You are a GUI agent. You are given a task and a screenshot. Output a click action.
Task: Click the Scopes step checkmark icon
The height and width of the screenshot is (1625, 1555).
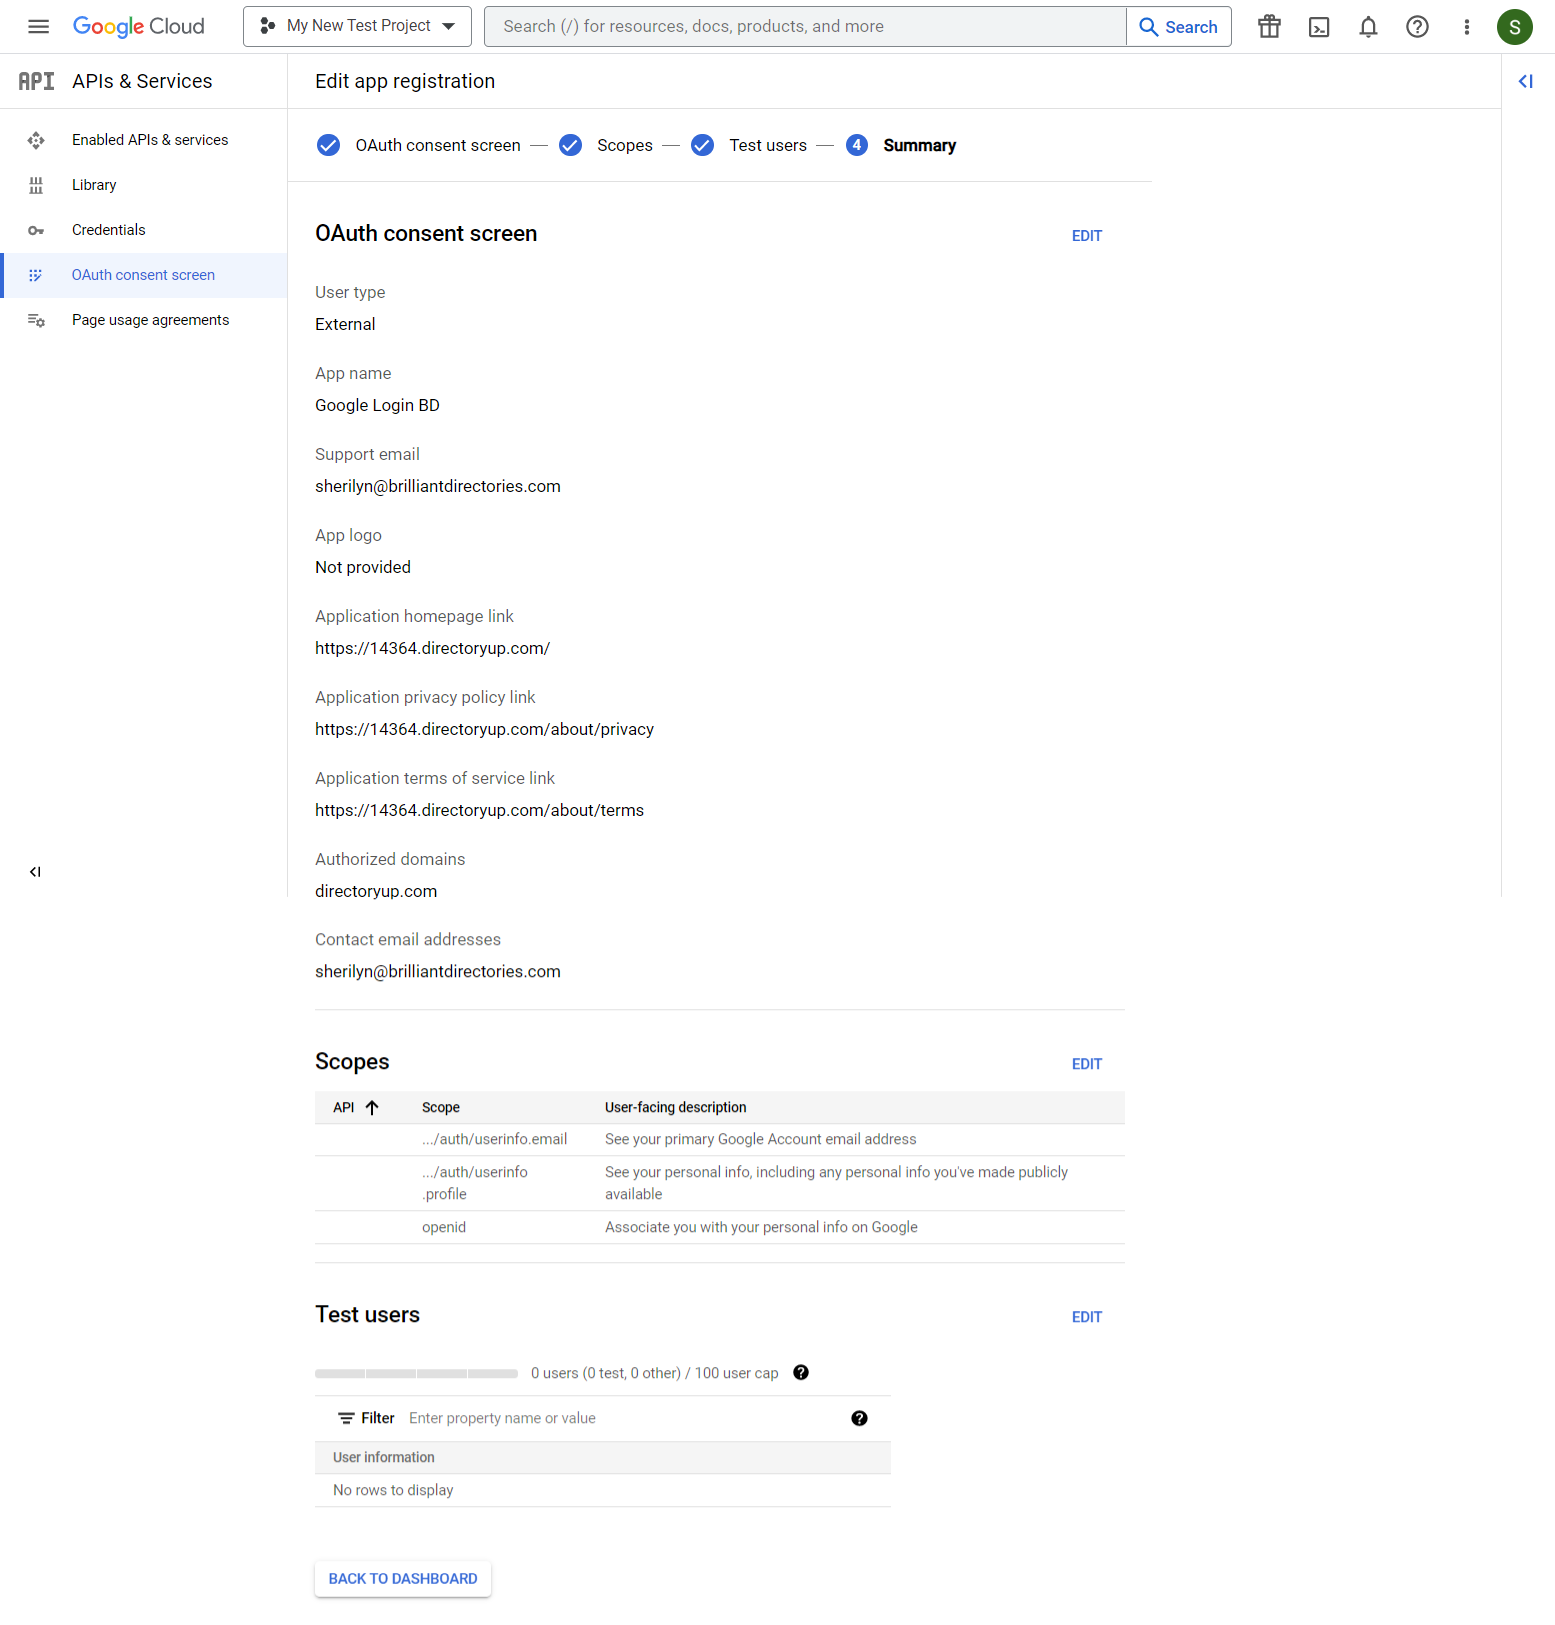[x=570, y=145]
